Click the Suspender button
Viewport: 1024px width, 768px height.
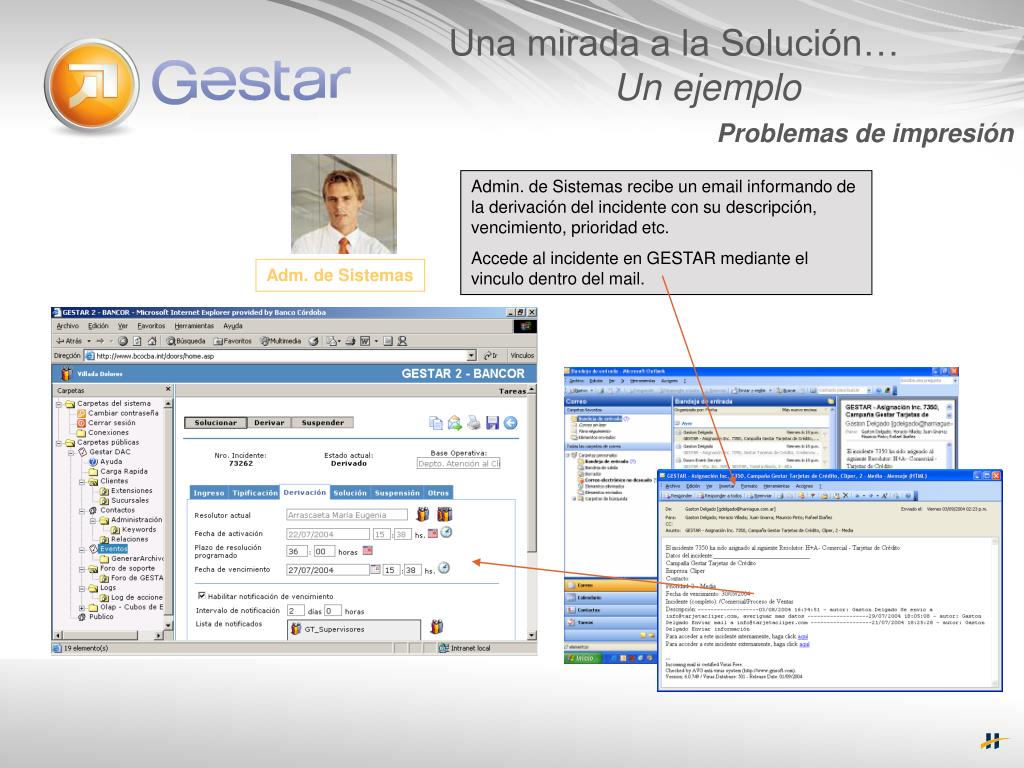tap(322, 423)
